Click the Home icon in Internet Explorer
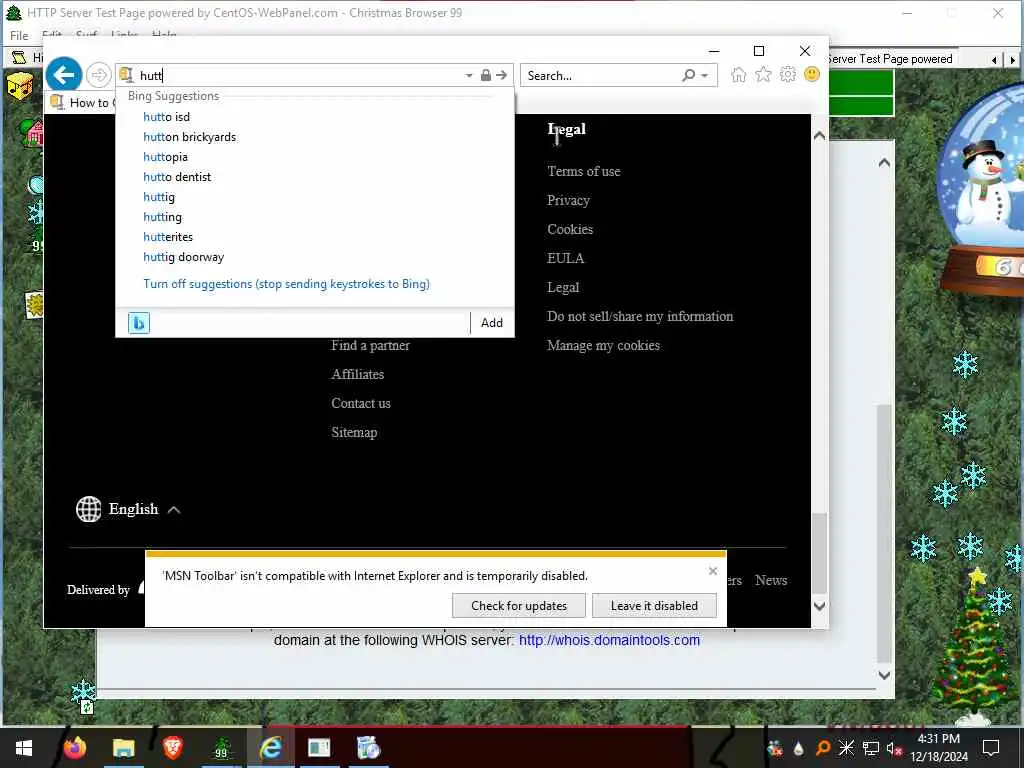The image size is (1024, 768). click(739, 75)
